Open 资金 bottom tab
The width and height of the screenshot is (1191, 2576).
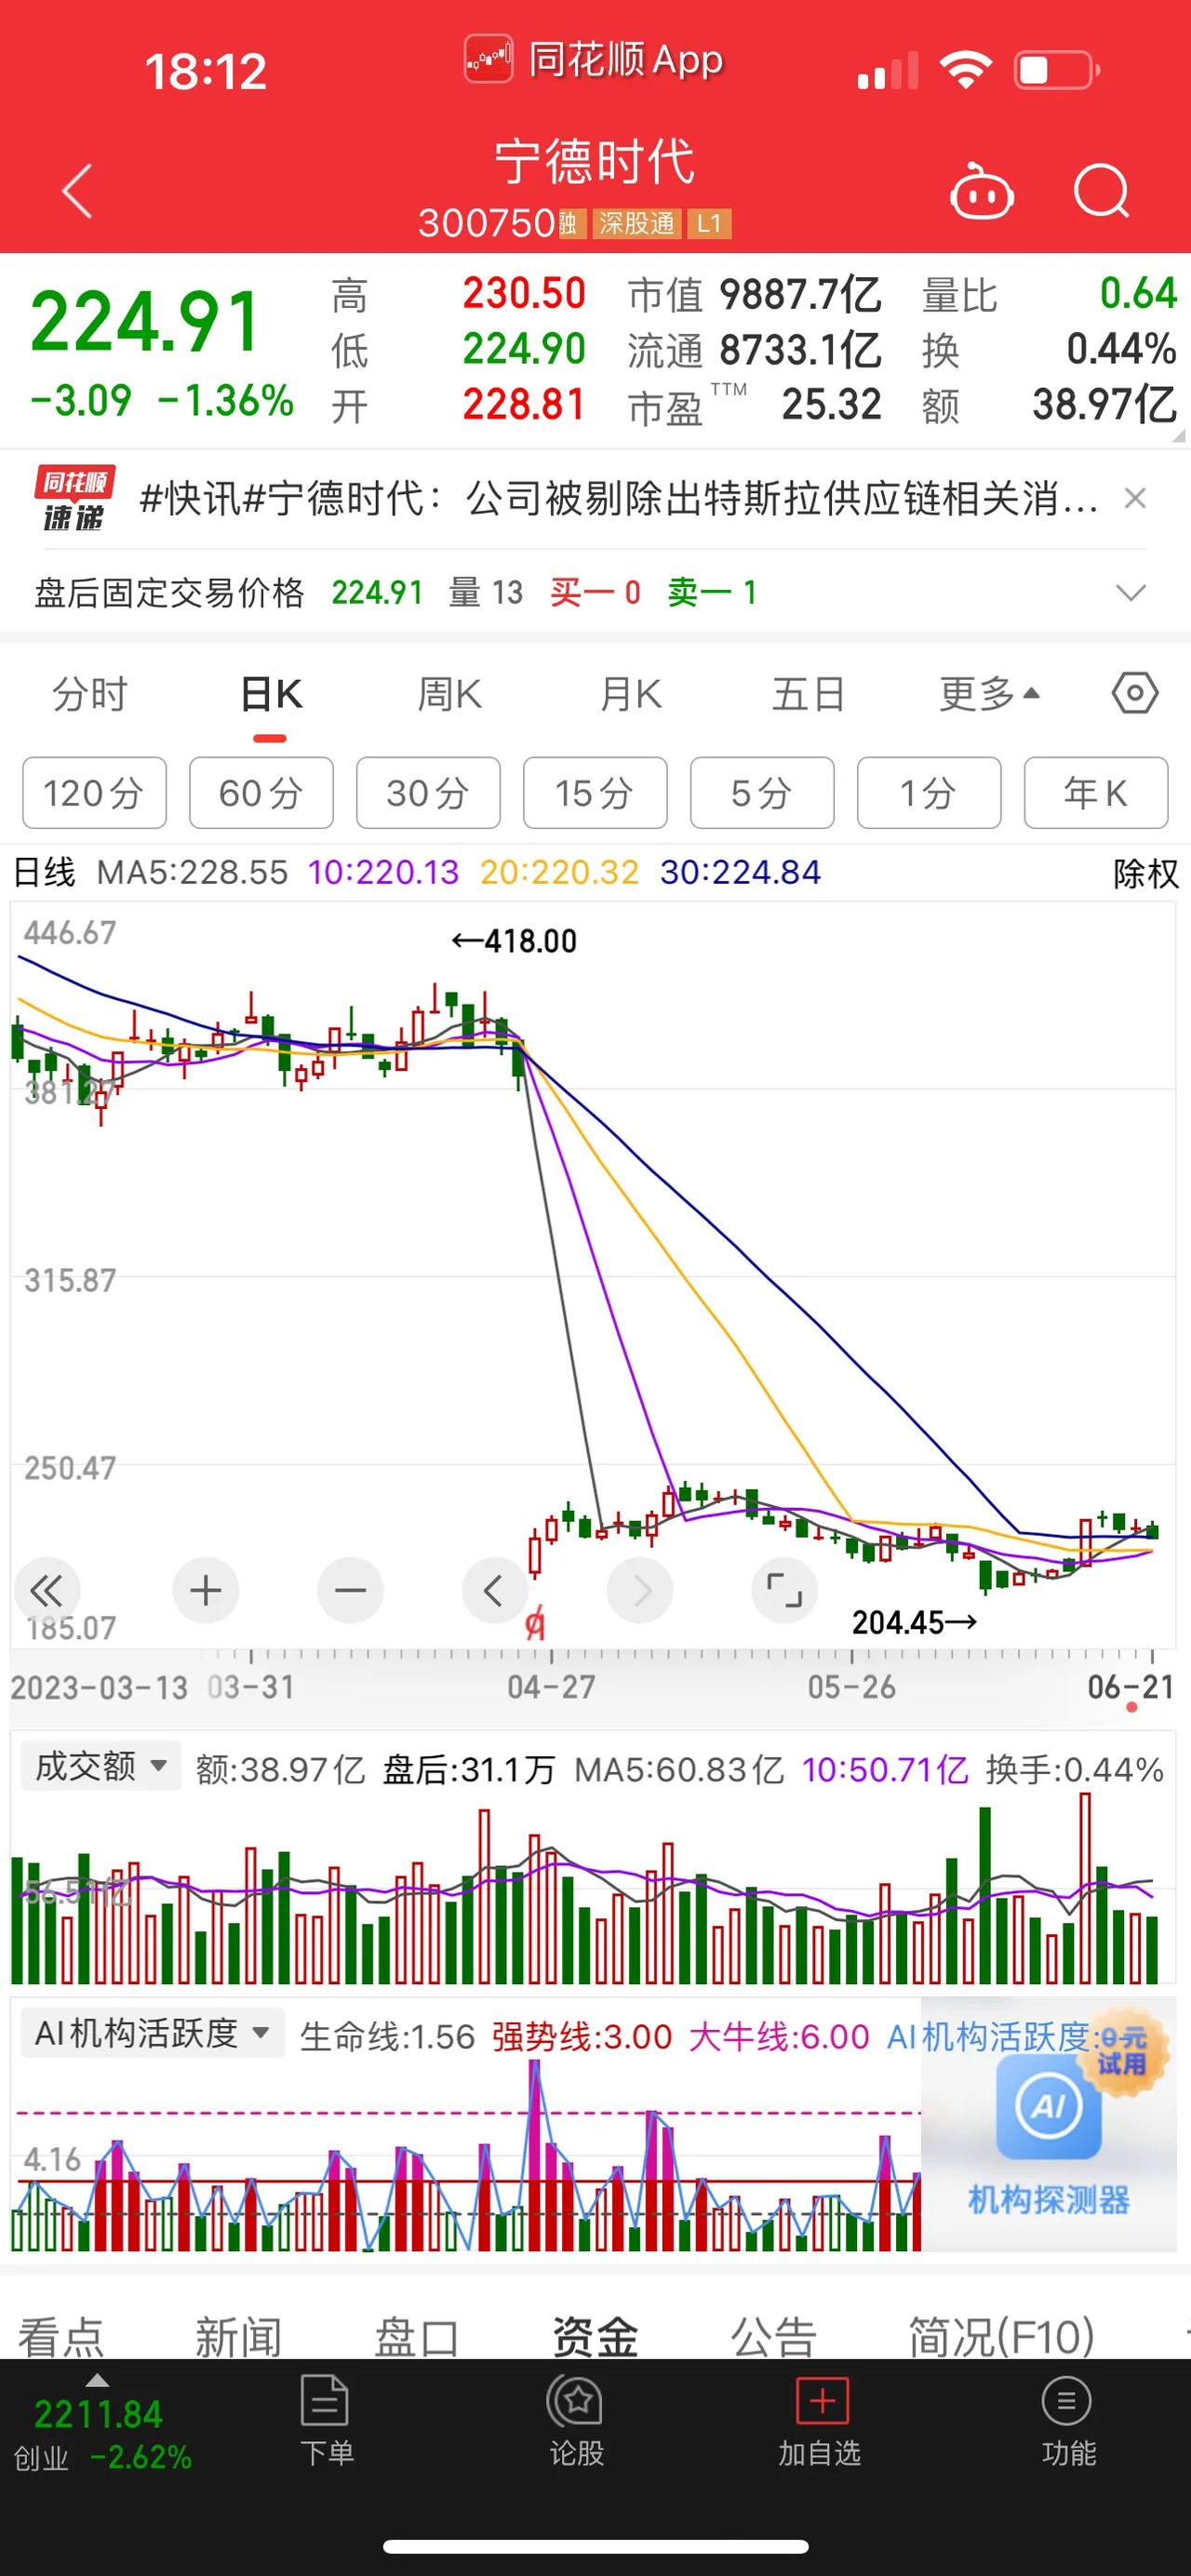[595, 2338]
